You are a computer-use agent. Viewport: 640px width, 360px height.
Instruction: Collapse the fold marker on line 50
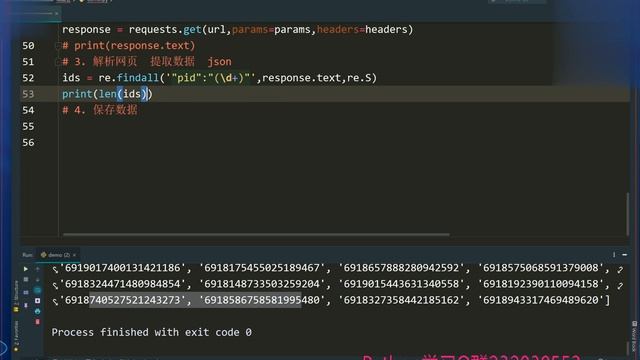point(58,46)
